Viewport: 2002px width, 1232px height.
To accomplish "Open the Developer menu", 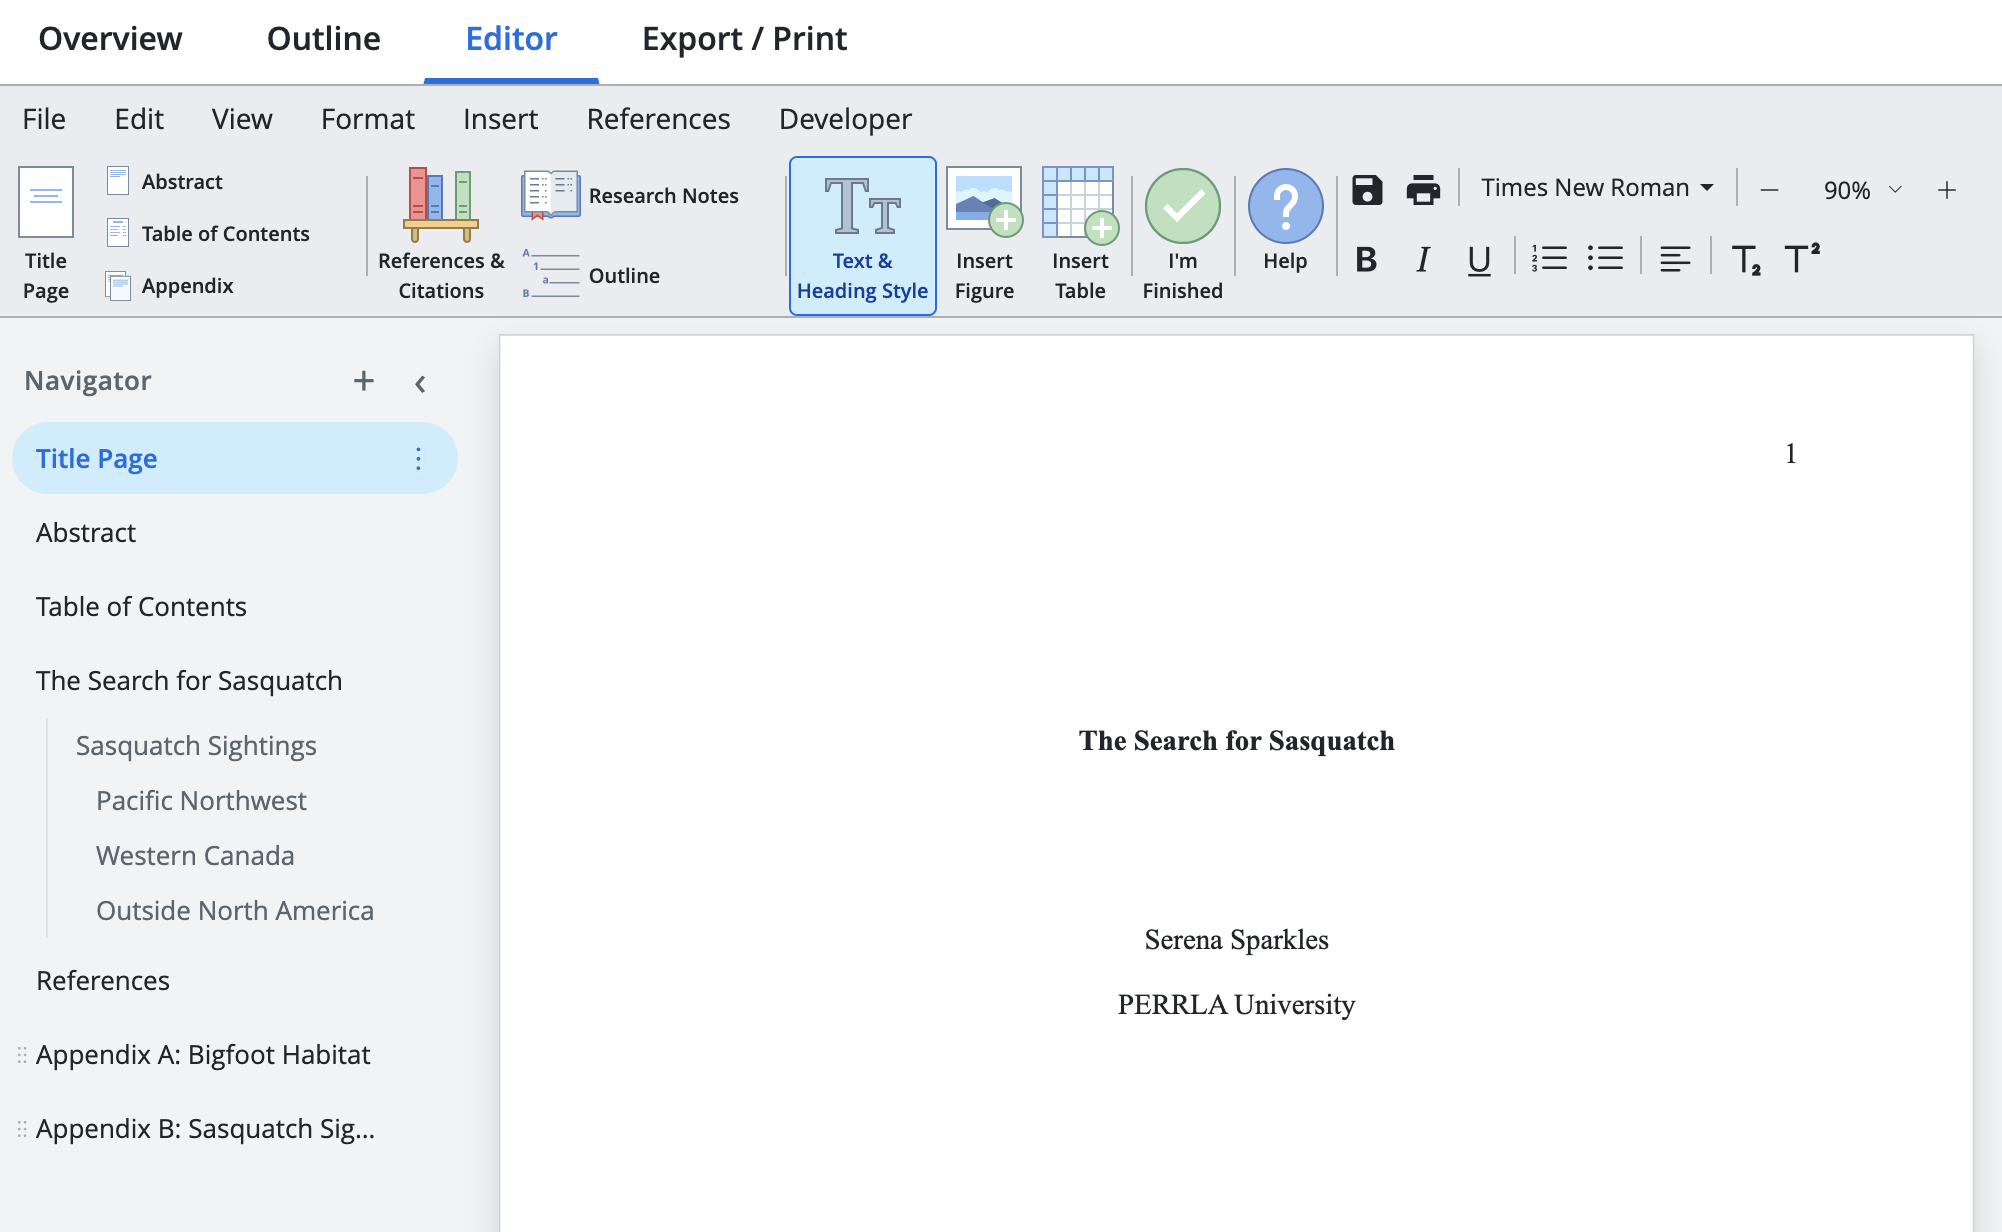I will coord(845,119).
